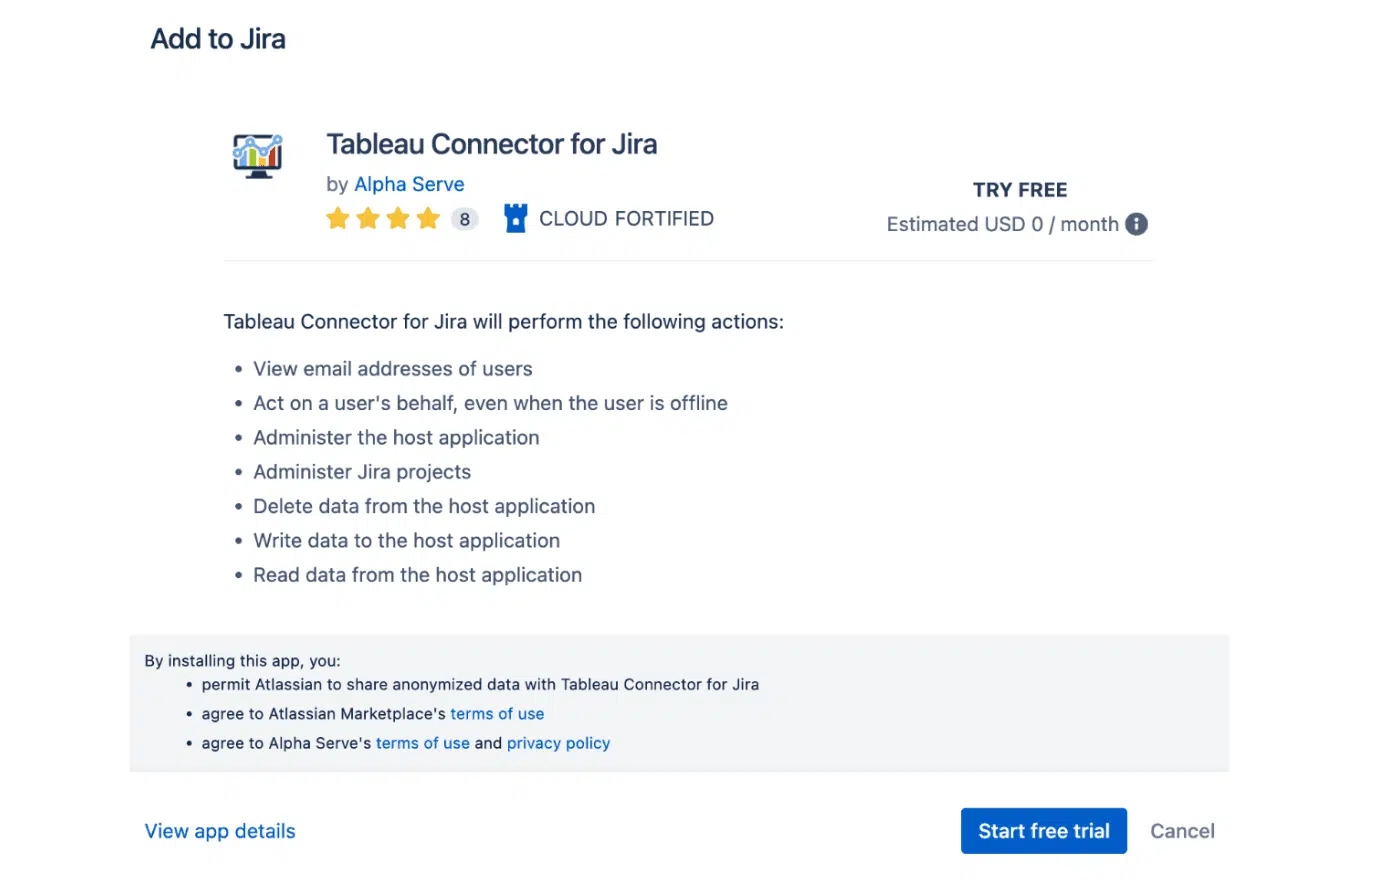Open Alpha Serve's privacy policy link
Image resolution: width=1388 pixels, height=882 pixels.
click(x=558, y=743)
